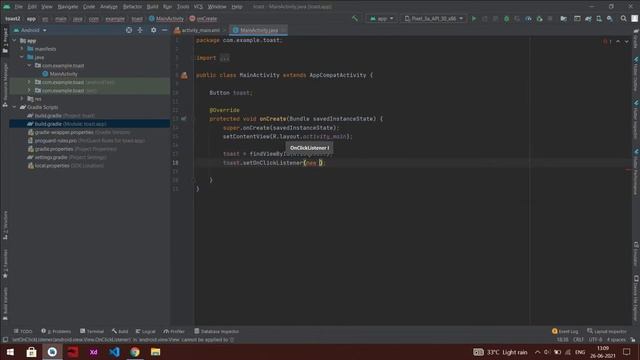Collapse the app module tree node
Viewport: 640px width, 360px height.
click(15, 40)
